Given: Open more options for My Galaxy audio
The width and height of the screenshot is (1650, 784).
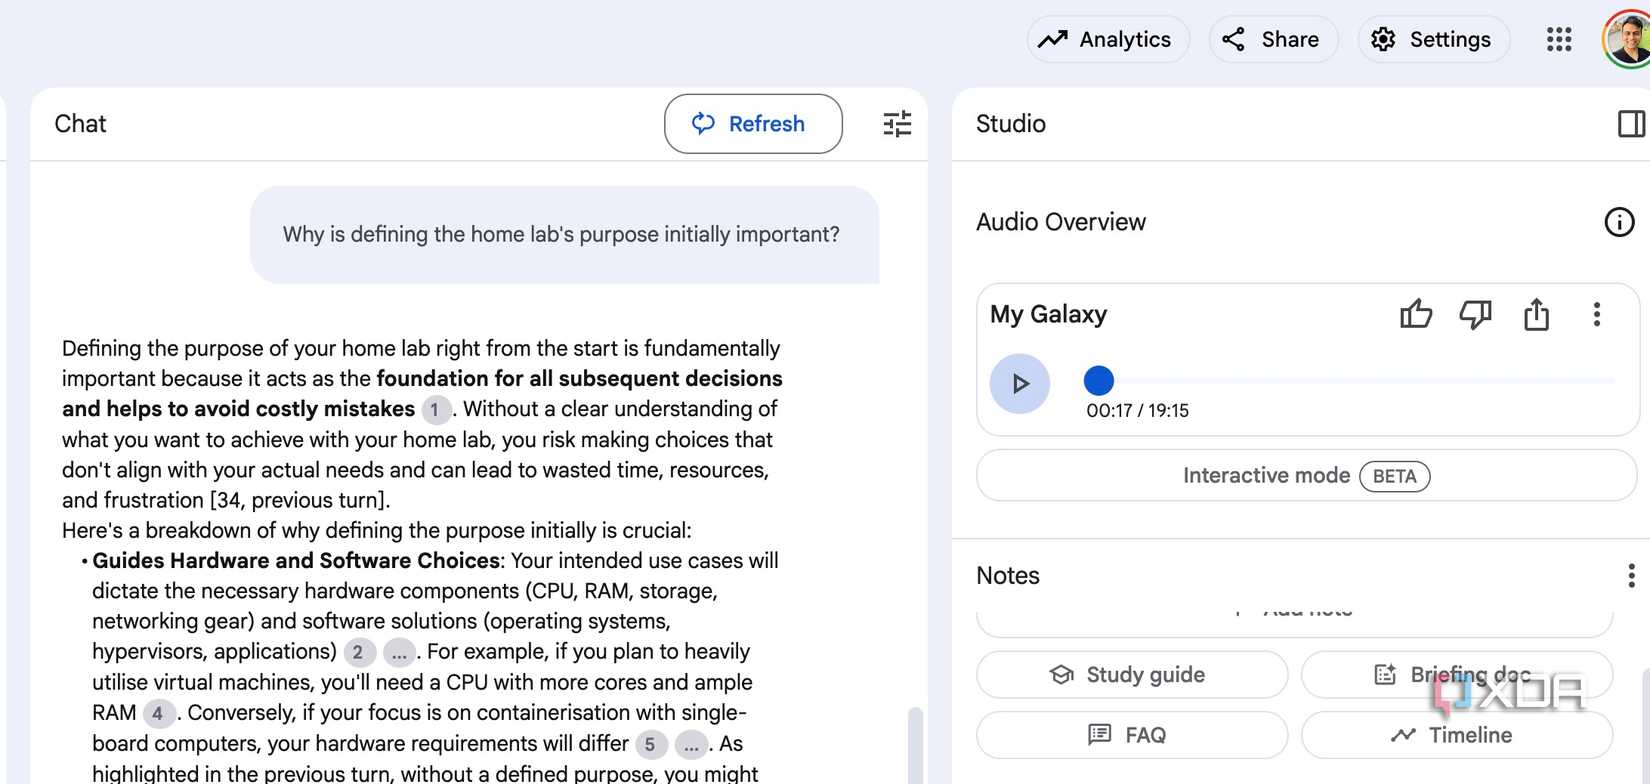Looking at the screenshot, I should click(x=1597, y=315).
